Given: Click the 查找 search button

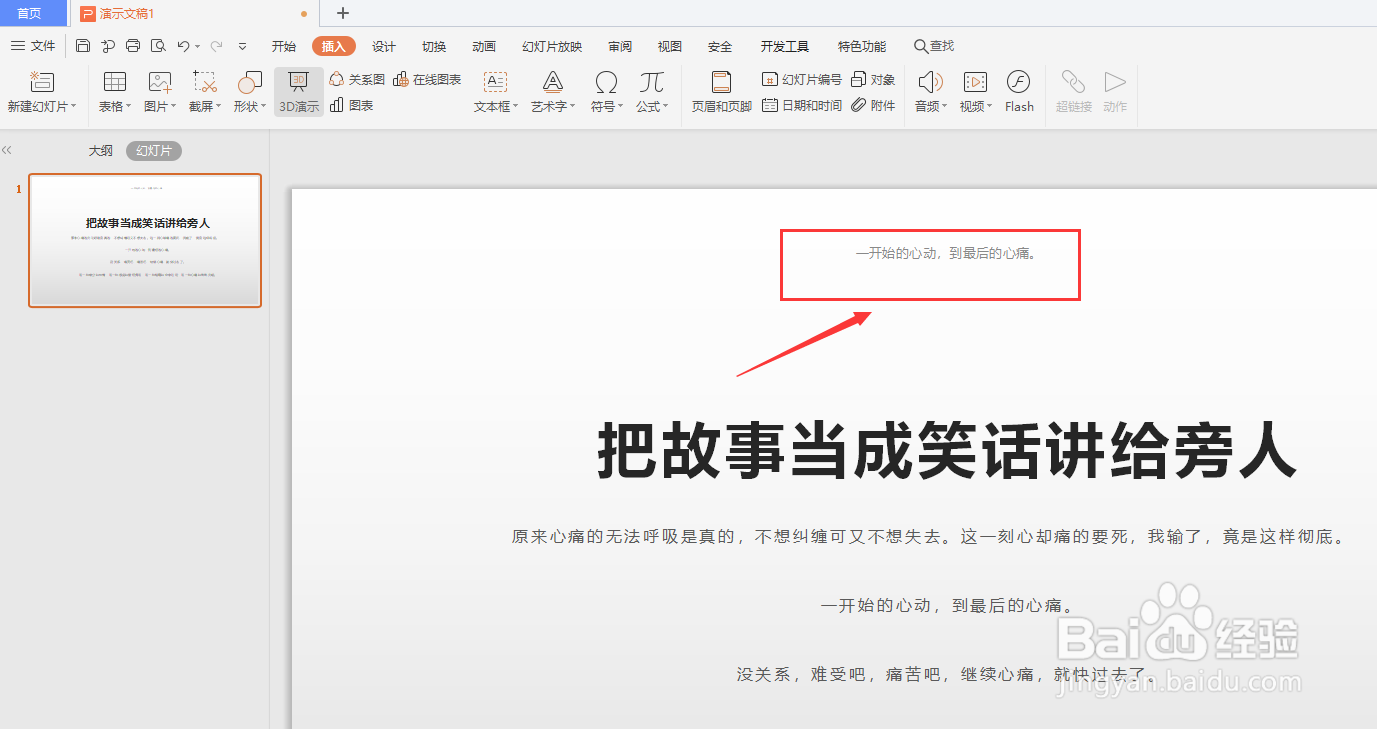Looking at the screenshot, I should pyautogui.click(x=934, y=46).
